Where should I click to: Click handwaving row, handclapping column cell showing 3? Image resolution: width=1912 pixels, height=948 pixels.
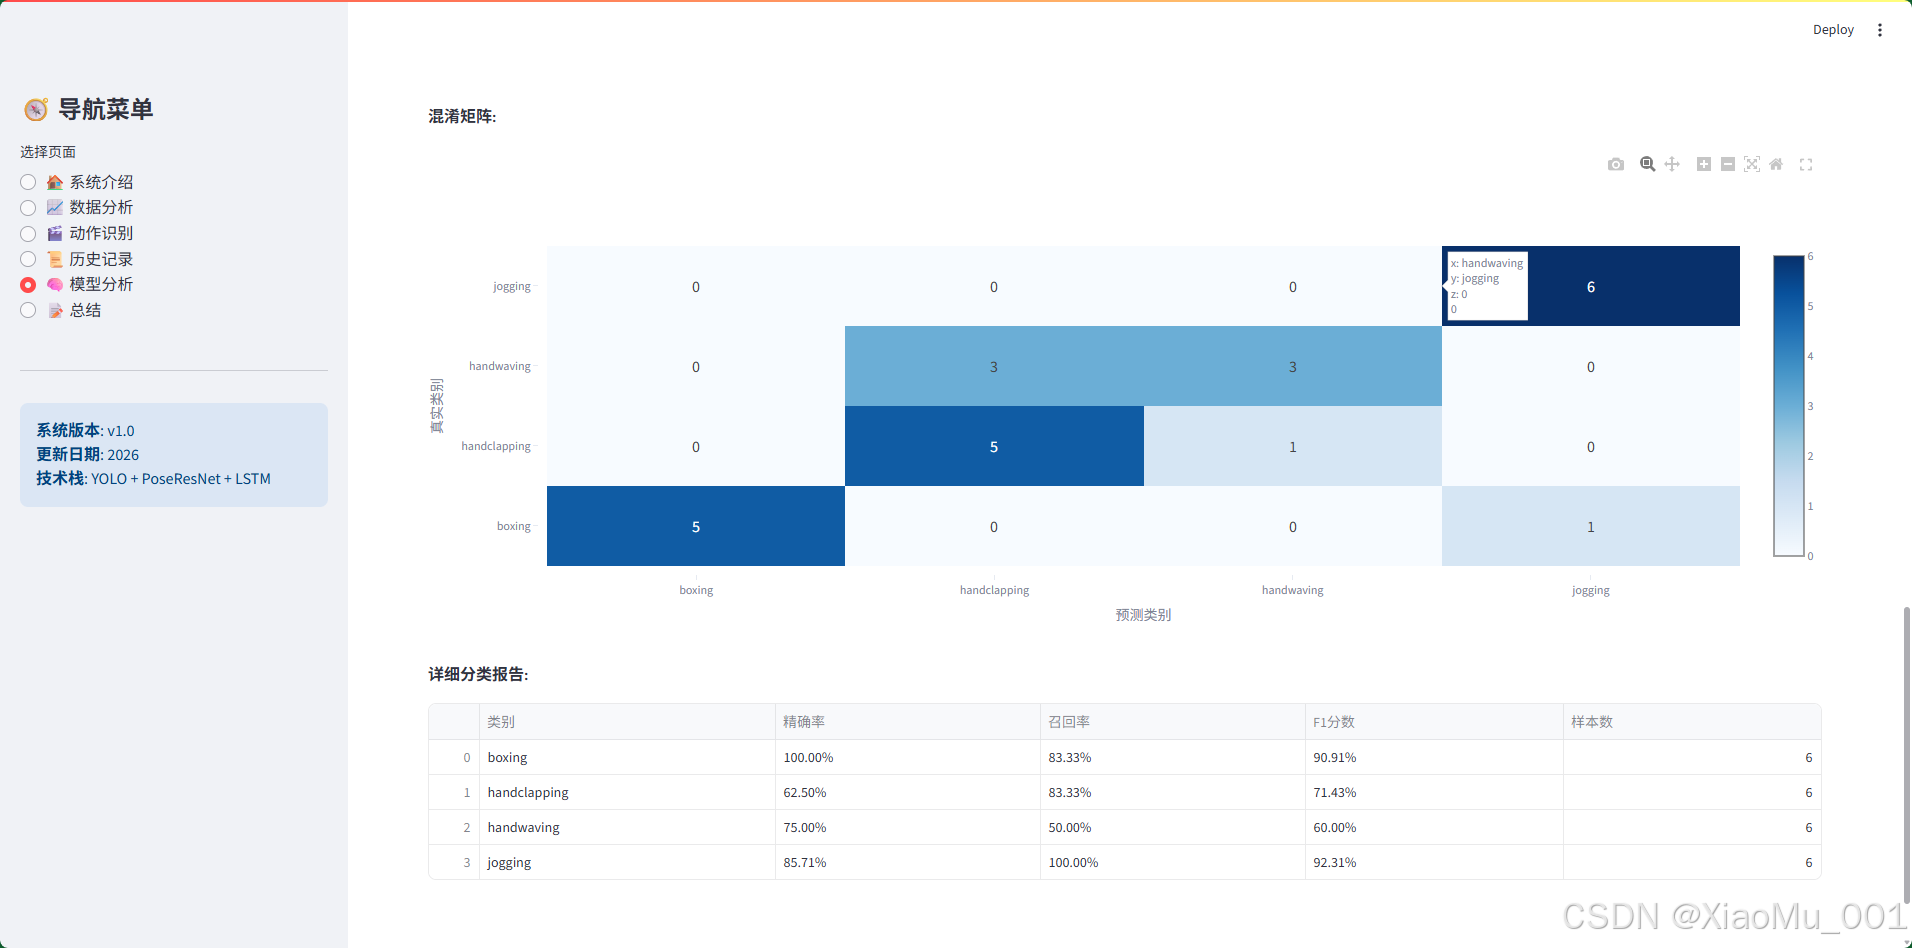click(x=994, y=366)
